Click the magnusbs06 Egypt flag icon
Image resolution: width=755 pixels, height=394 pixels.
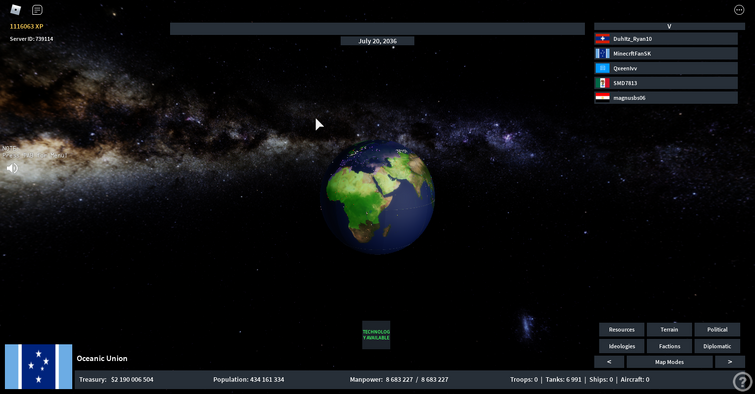(x=602, y=98)
